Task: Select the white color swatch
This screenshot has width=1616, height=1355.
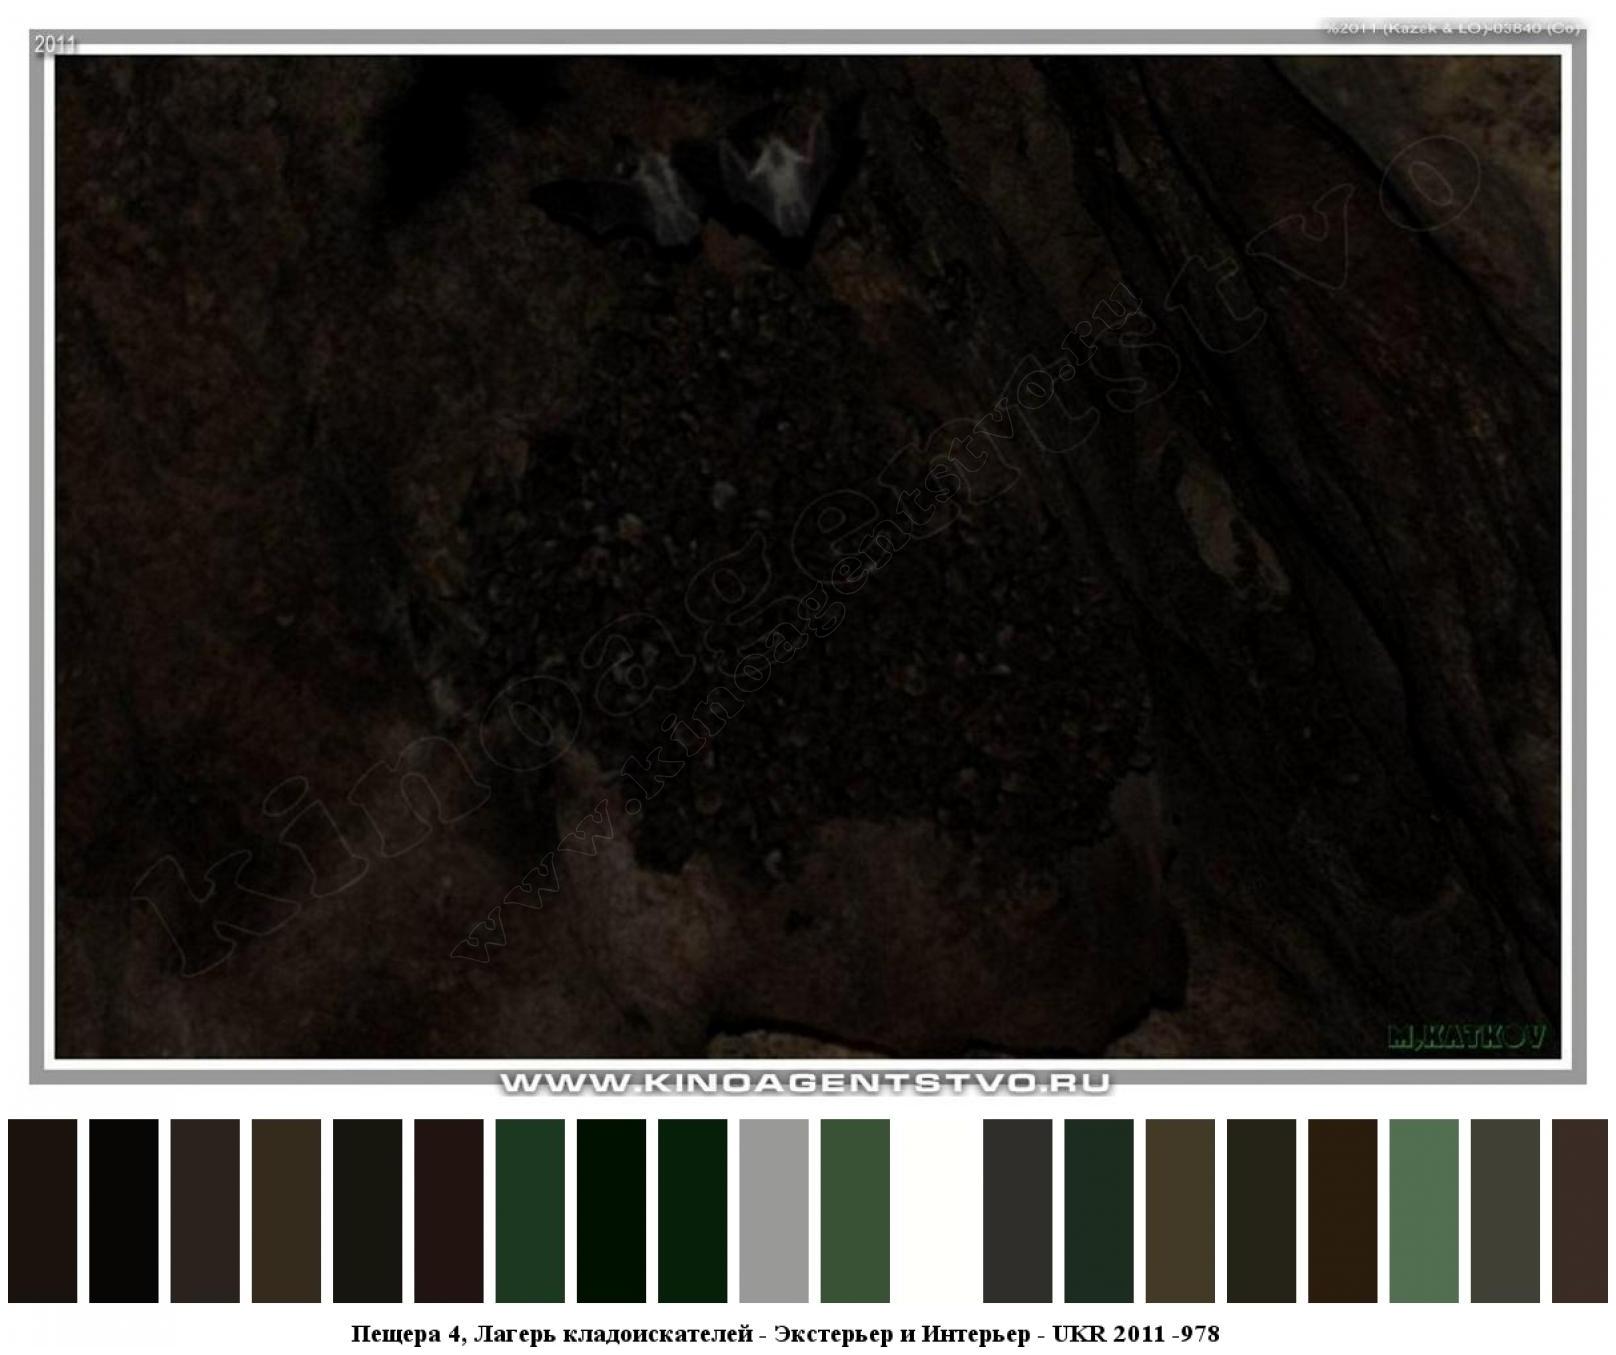Action: [937, 1211]
